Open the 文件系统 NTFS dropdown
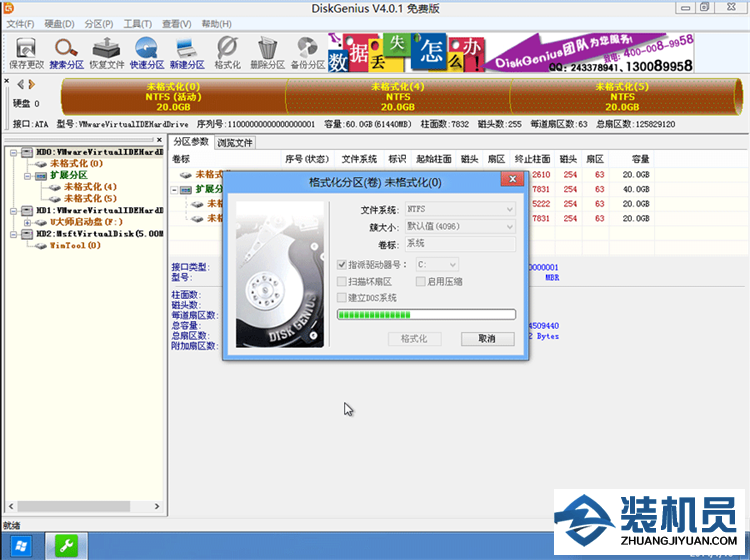Image resolution: width=750 pixels, height=560 pixels. (460, 209)
